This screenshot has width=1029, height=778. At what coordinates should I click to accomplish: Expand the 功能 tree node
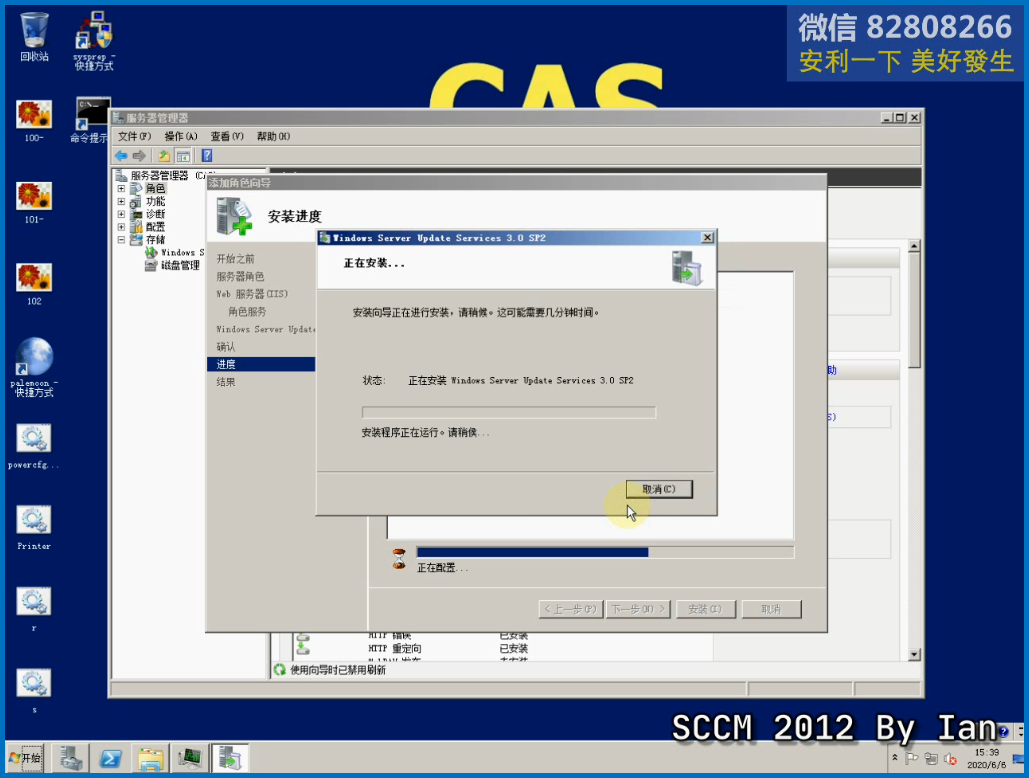point(121,201)
